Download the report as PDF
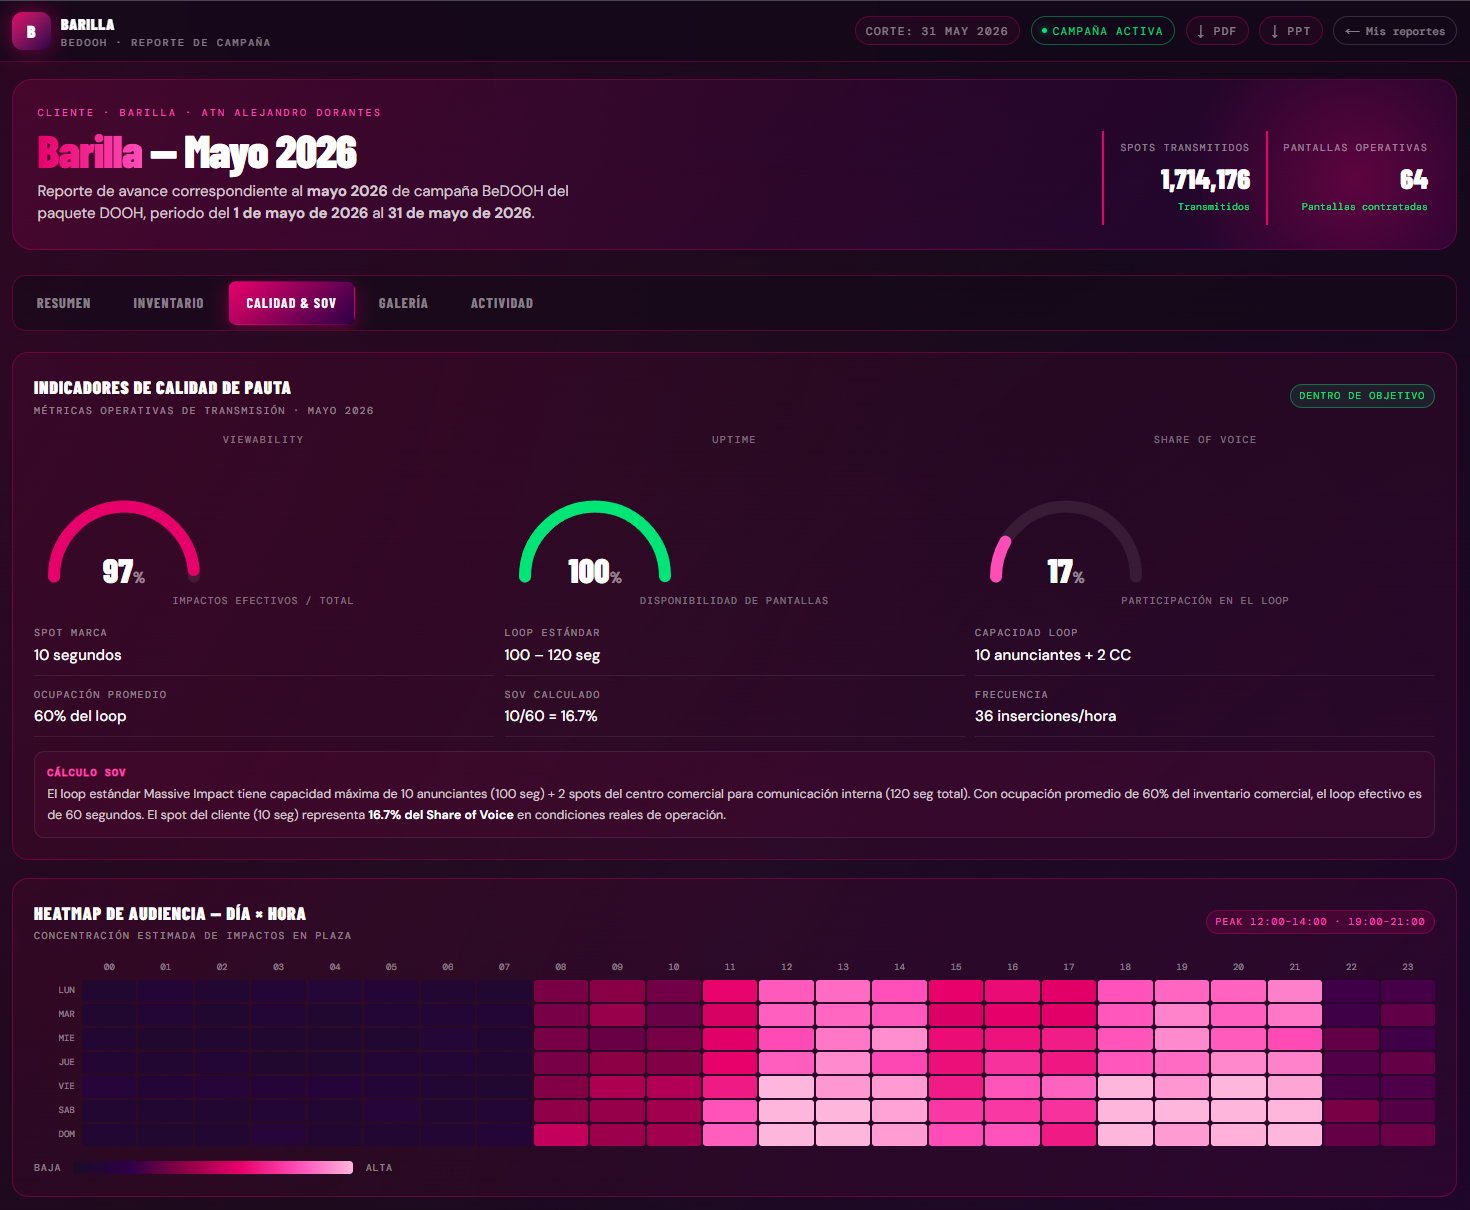The image size is (1470, 1210). [x=1217, y=31]
